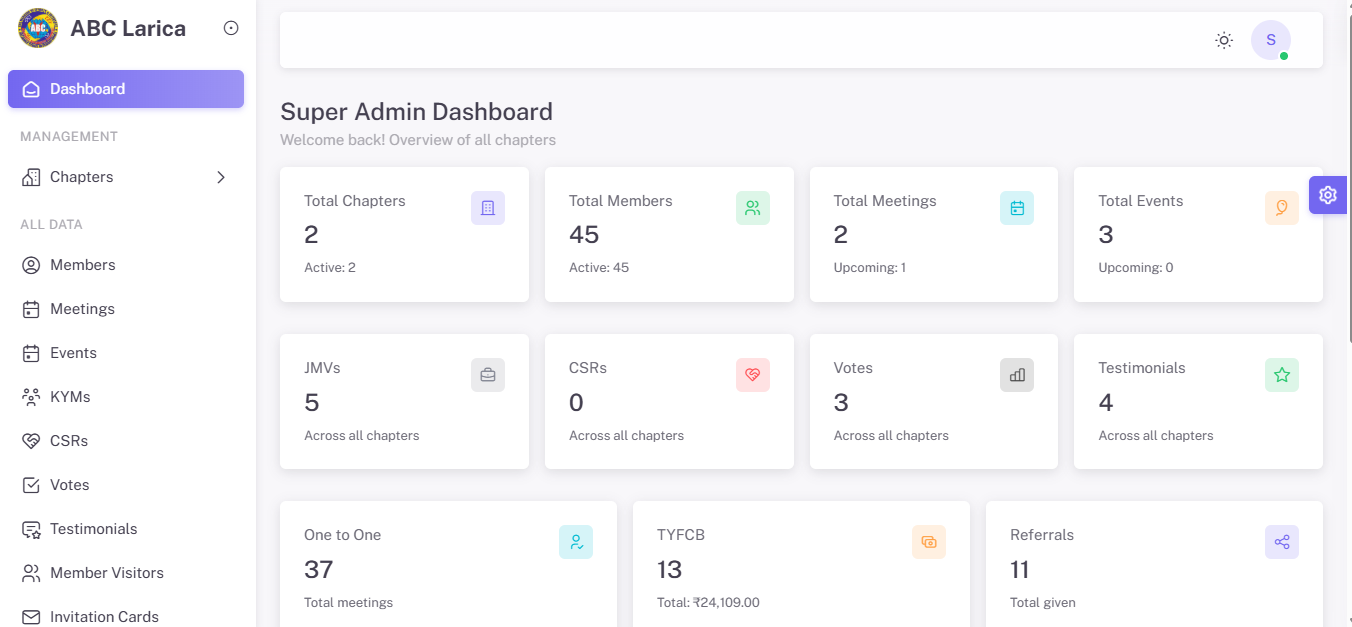Click the Votes card bar-chart icon

pos(1017,375)
